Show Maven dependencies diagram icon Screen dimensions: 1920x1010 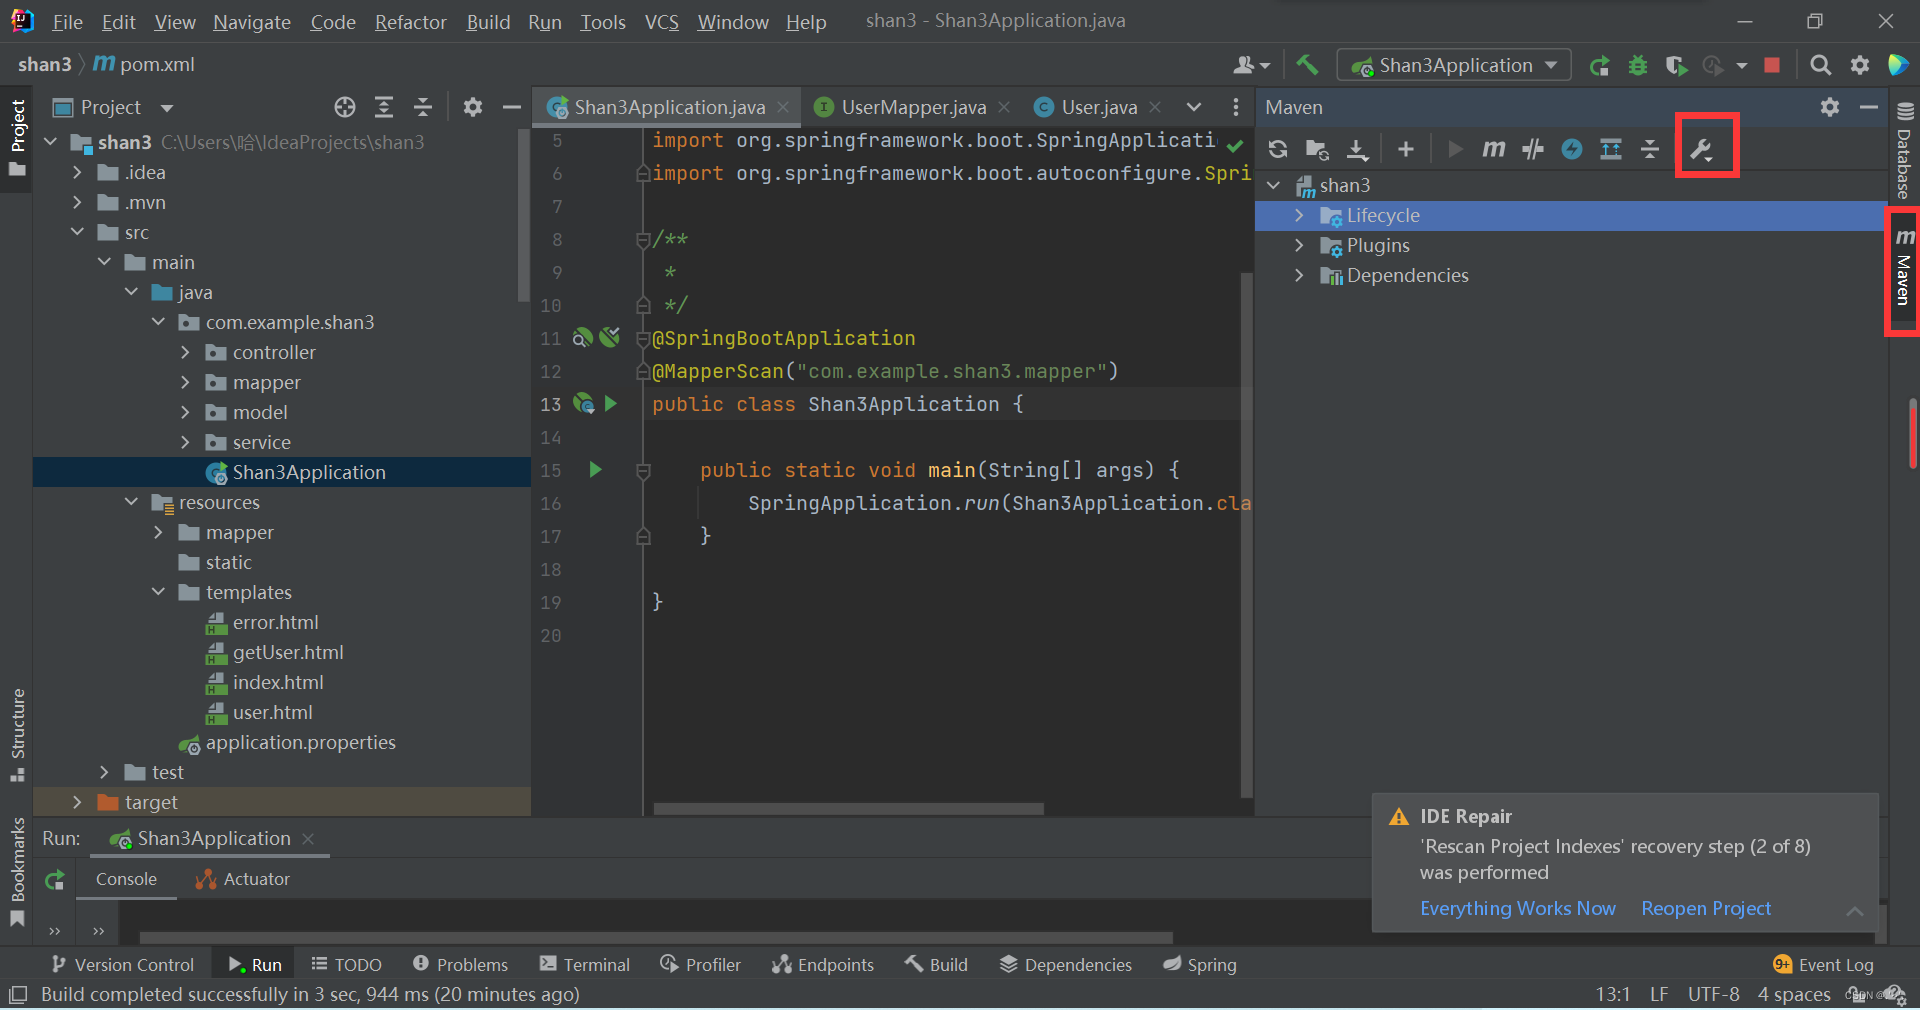pyautogui.click(x=1611, y=149)
